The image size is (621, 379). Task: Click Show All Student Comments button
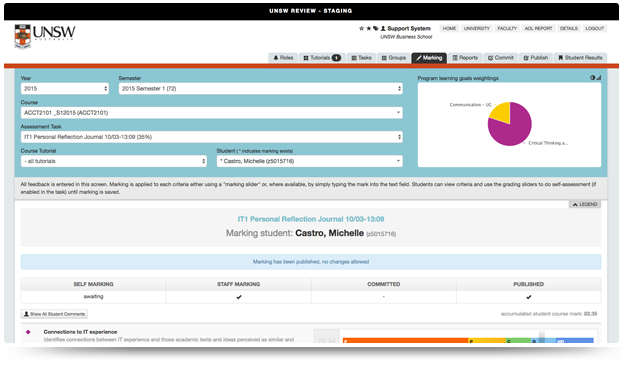point(54,314)
